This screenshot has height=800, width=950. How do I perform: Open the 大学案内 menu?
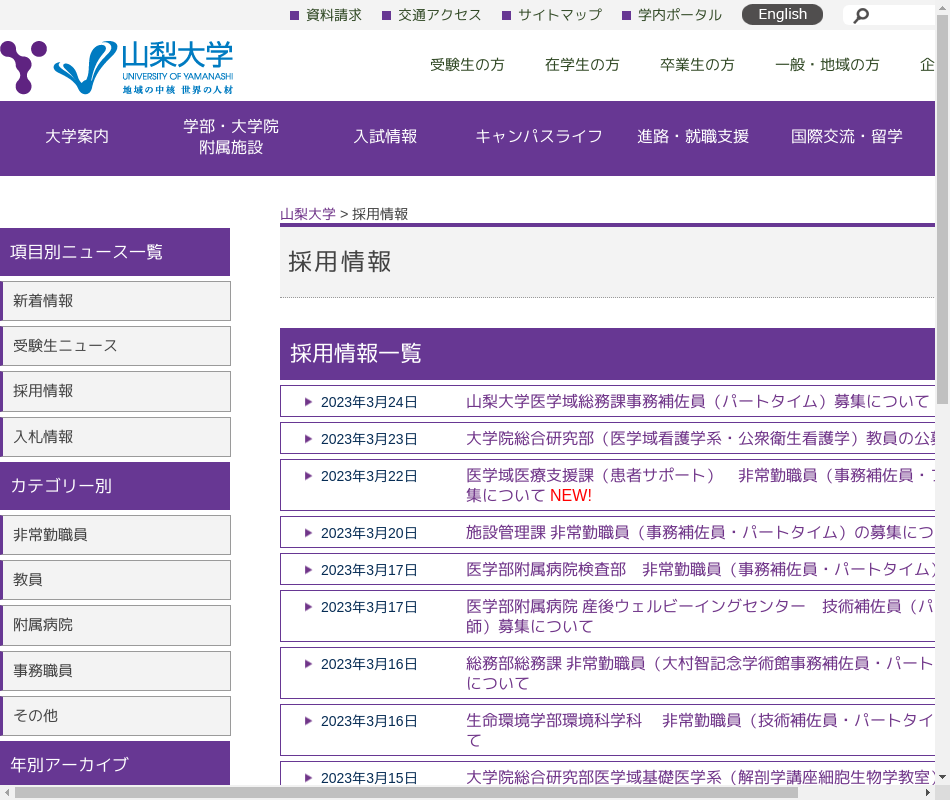click(x=77, y=137)
